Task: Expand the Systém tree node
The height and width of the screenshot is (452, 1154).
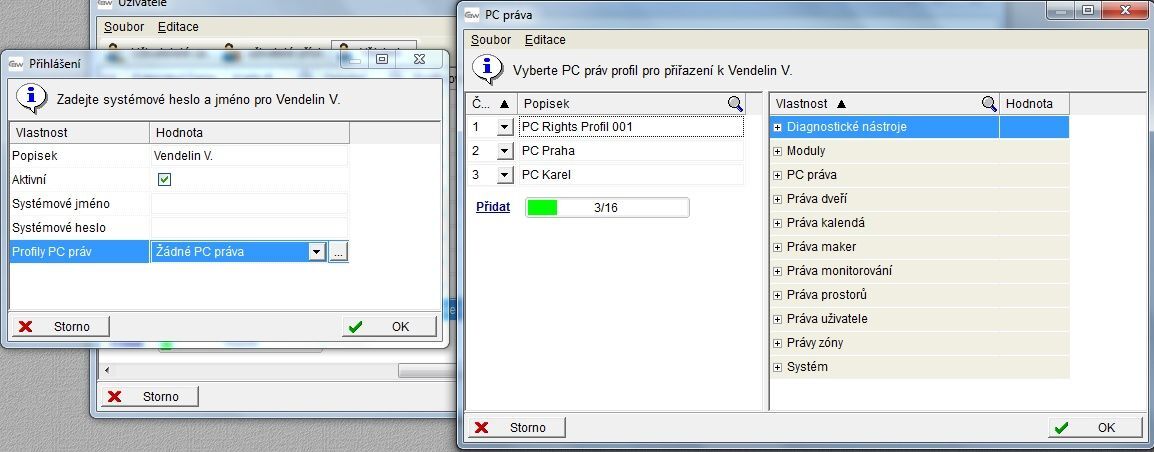Action: point(777,367)
